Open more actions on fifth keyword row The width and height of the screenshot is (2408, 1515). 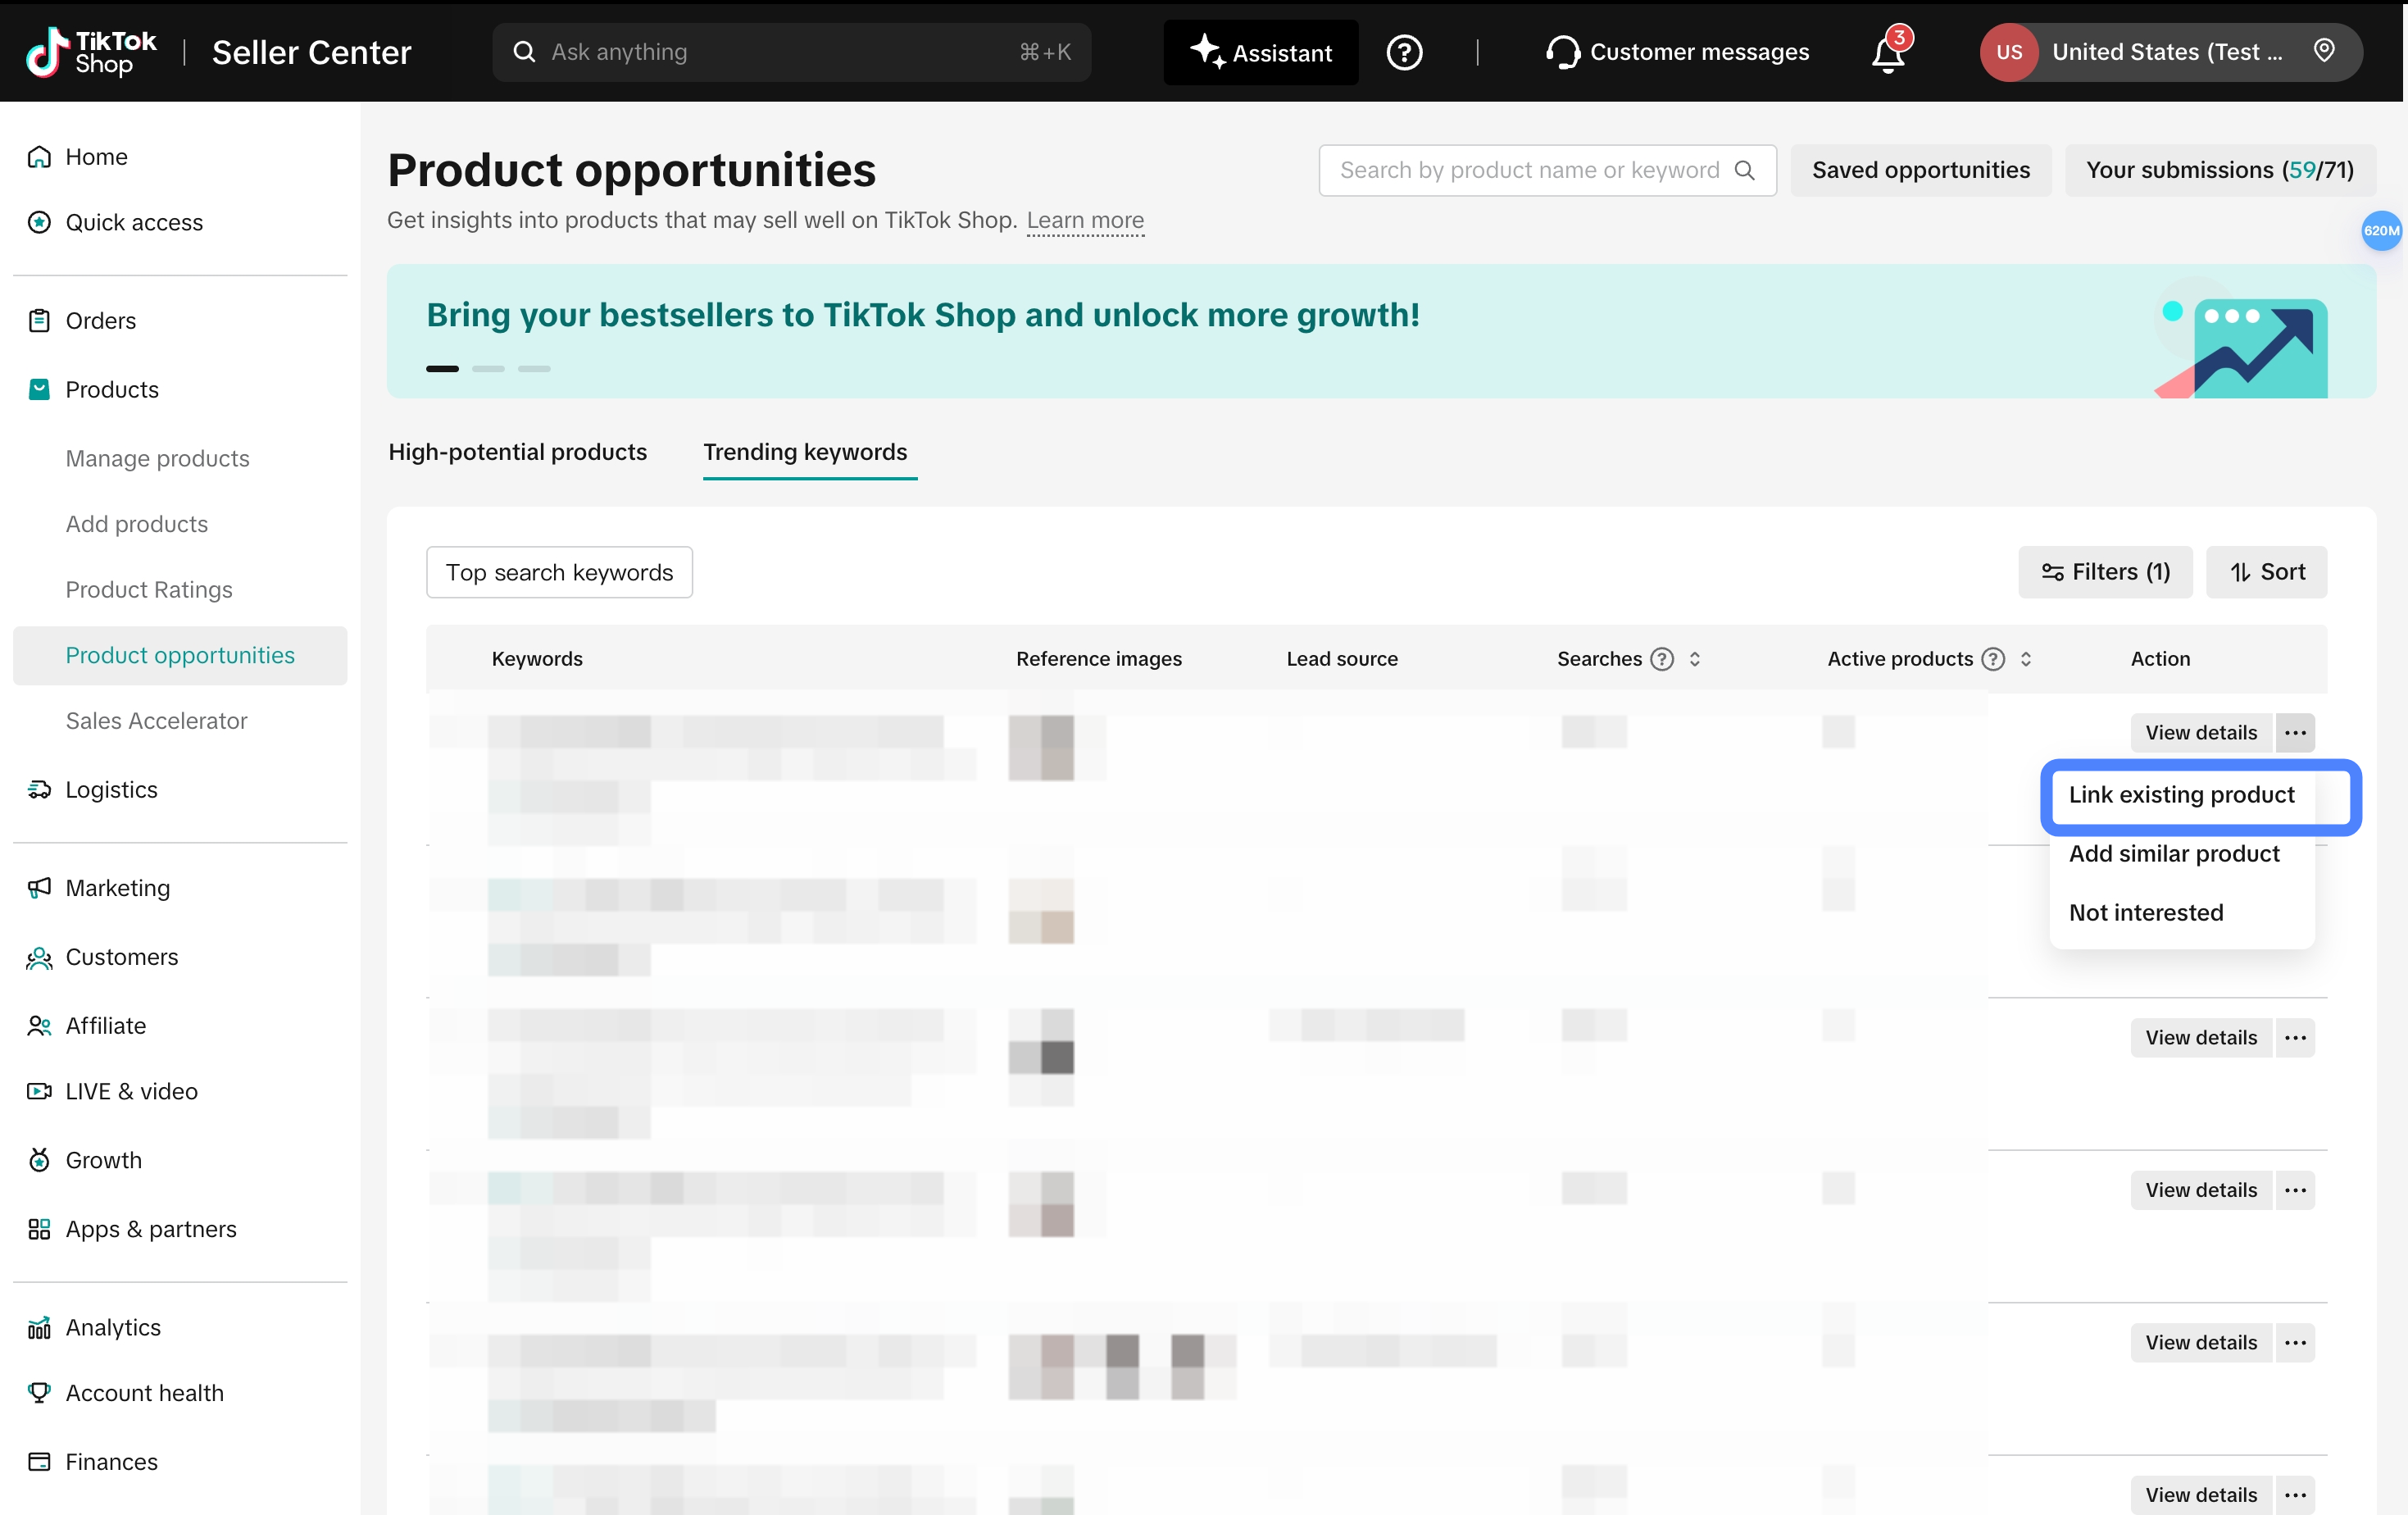[2295, 1343]
